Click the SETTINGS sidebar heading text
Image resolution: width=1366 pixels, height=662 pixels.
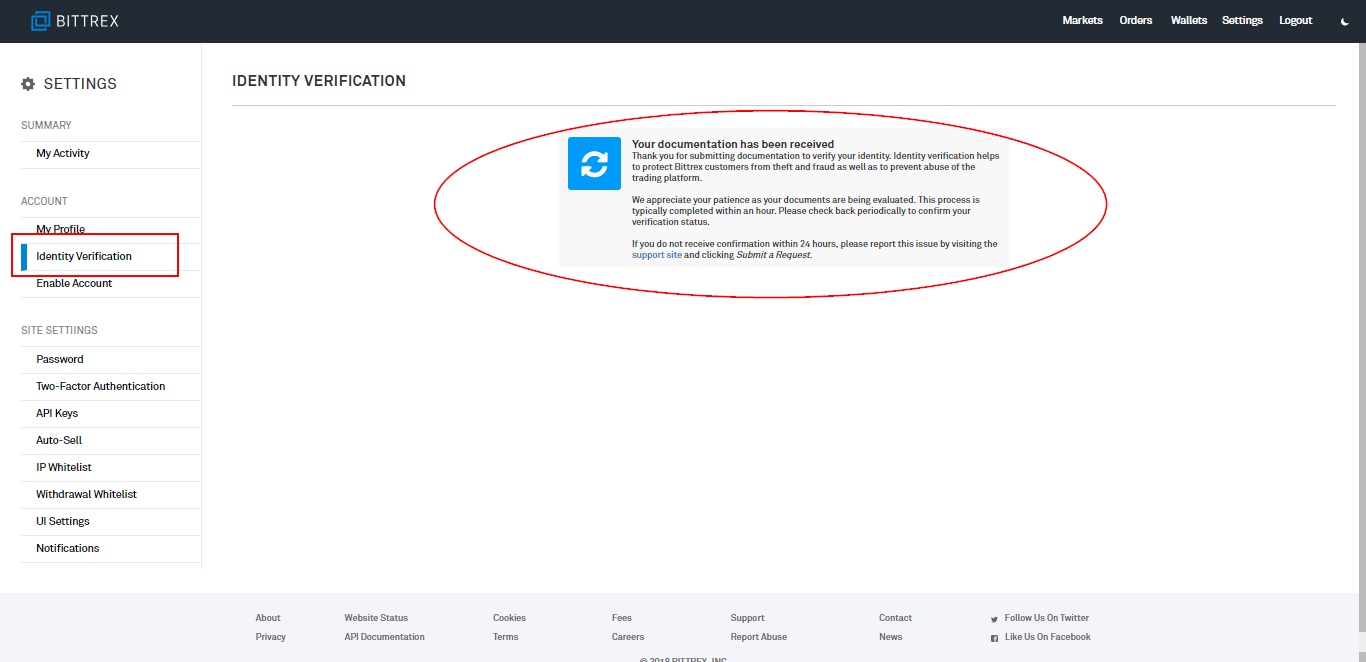pyautogui.click(x=80, y=84)
